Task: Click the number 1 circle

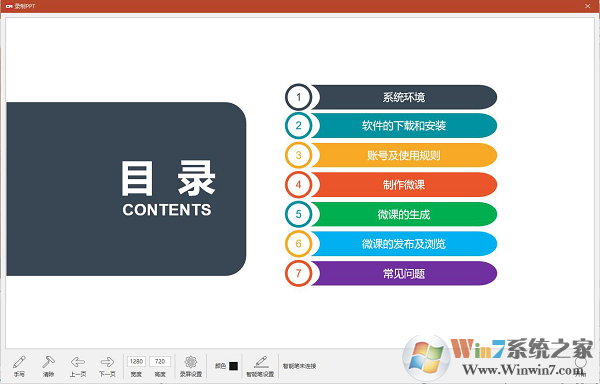Action: pos(298,97)
